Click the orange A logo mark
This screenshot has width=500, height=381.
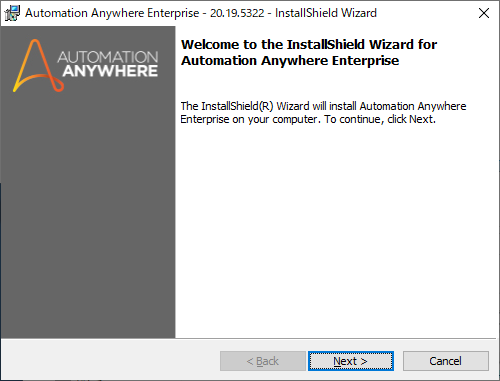point(37,66)
